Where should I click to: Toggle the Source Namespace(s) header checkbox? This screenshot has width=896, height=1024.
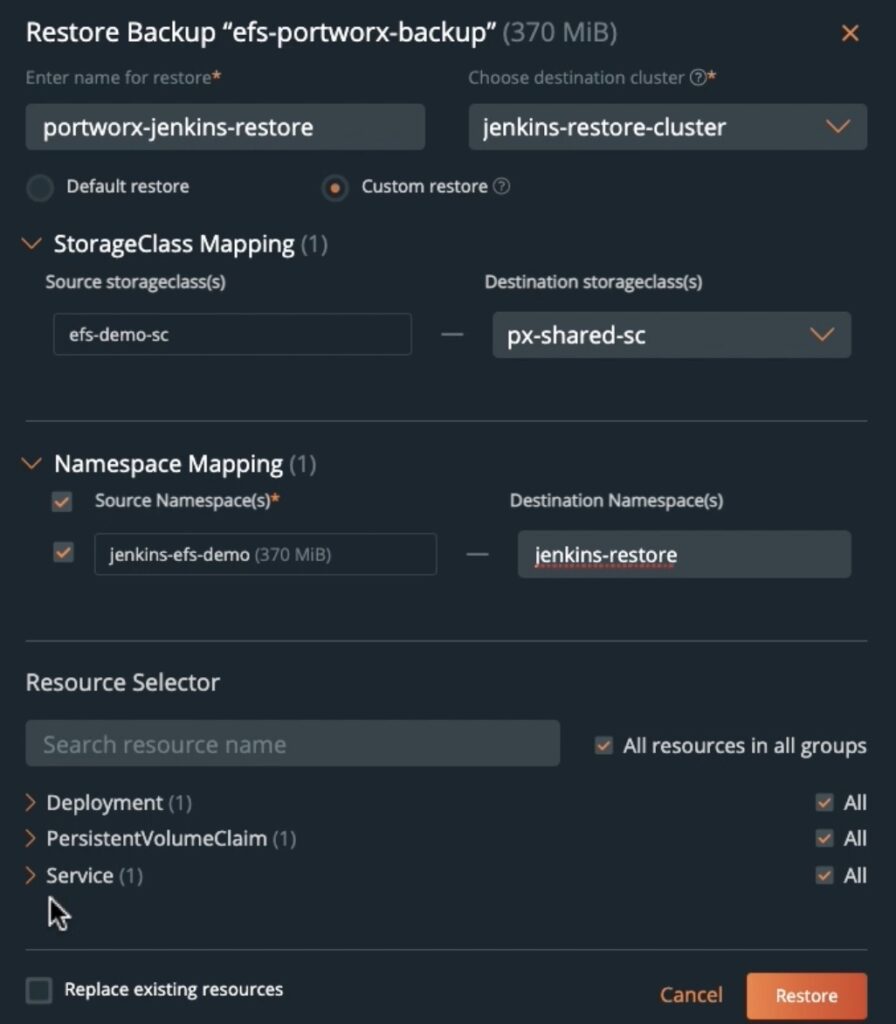62,502
